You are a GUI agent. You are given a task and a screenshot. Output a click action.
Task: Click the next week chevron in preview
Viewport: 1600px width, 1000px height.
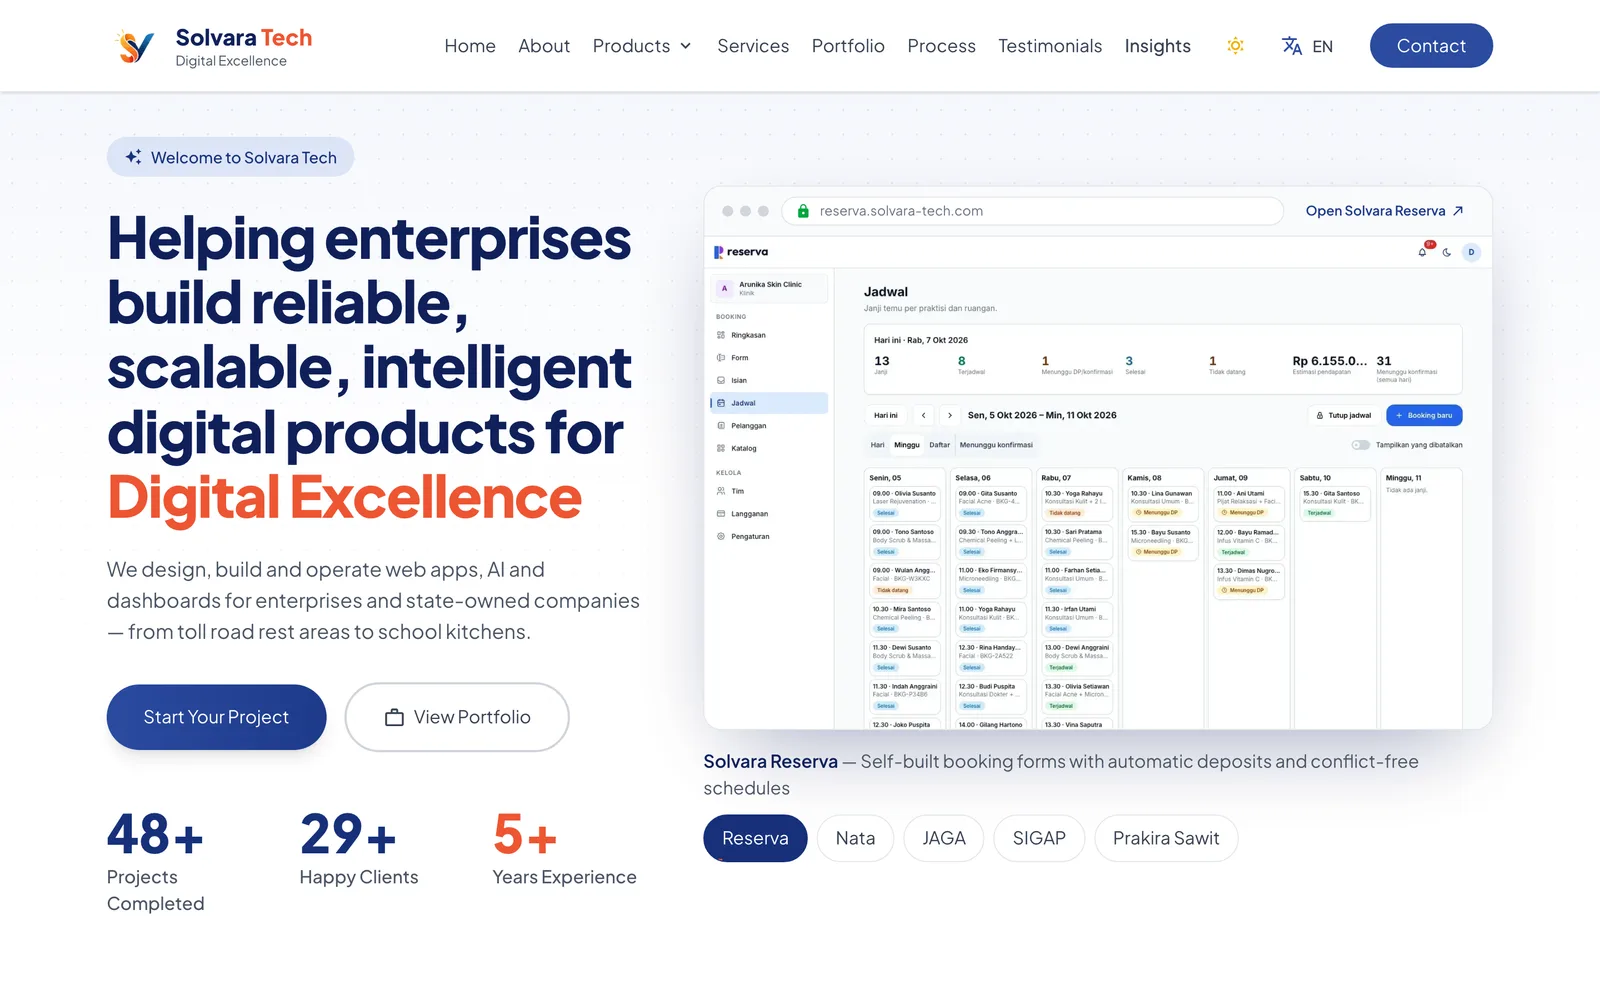[x=950, y=415]
